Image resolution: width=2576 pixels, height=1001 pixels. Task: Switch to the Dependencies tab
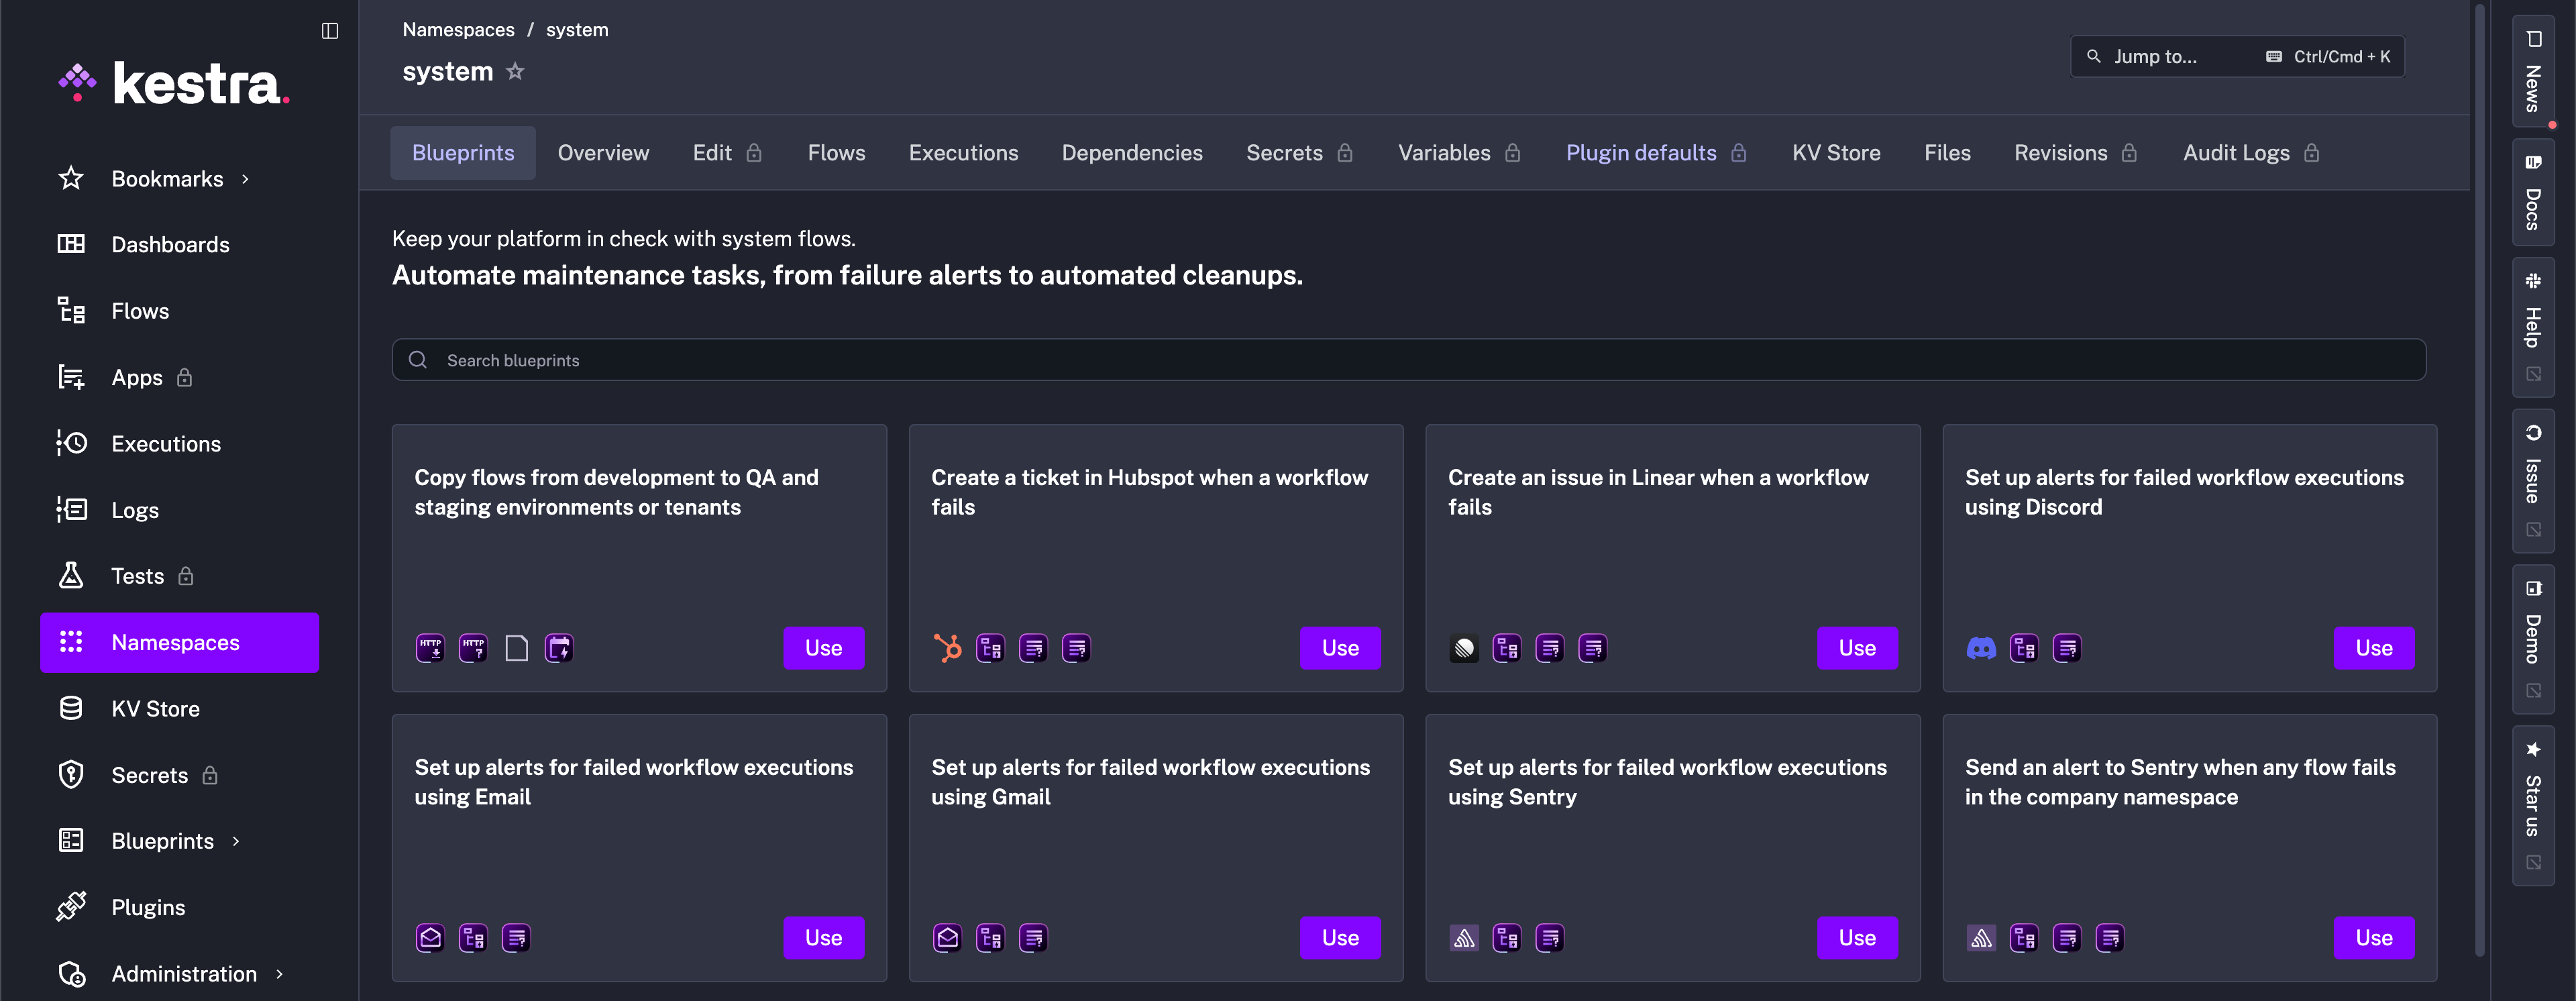[1131, 153]
